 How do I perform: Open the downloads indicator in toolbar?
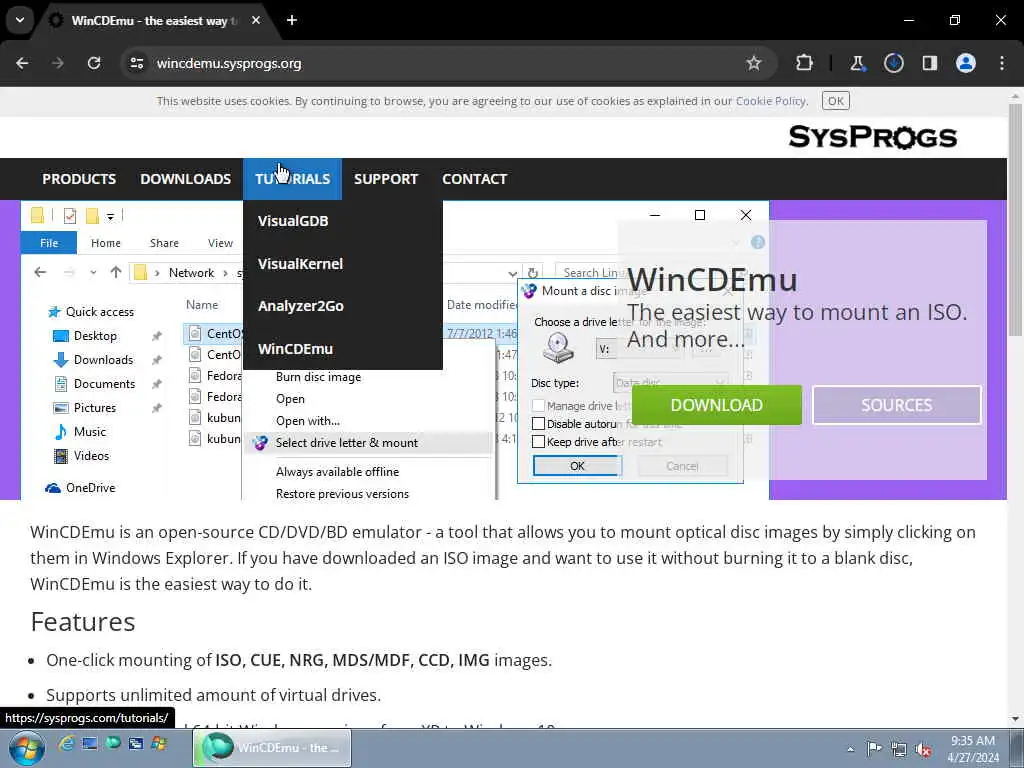pyautogui.click(x=893, y=63)
